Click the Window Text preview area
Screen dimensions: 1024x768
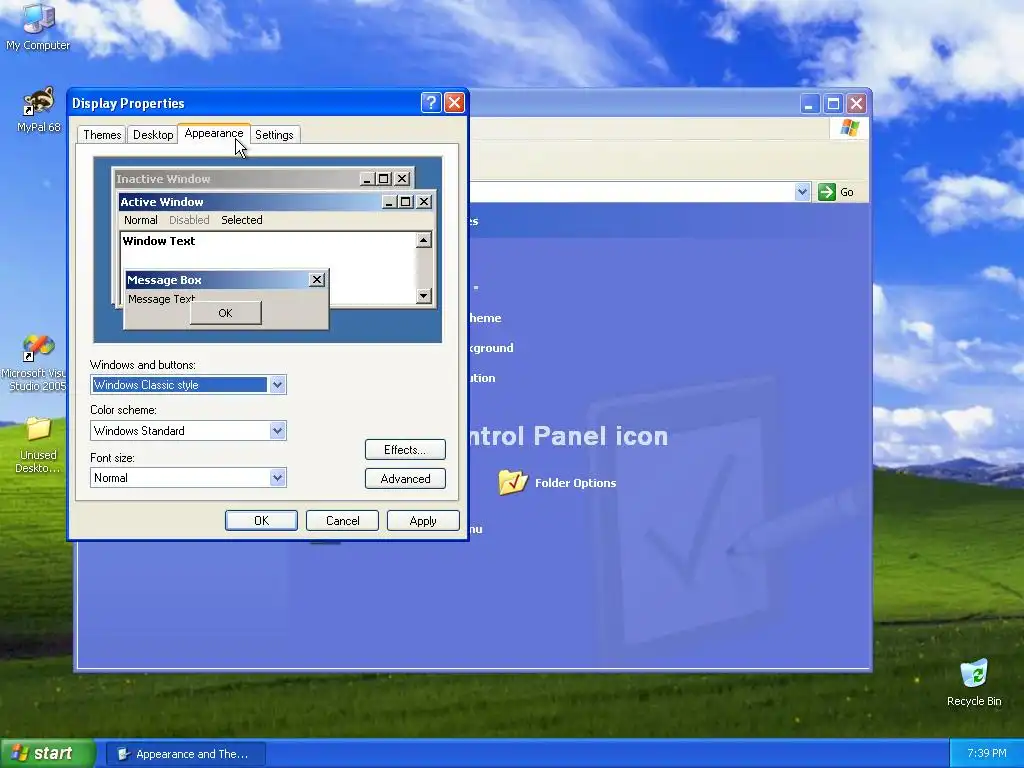click(x=268, y=268)
